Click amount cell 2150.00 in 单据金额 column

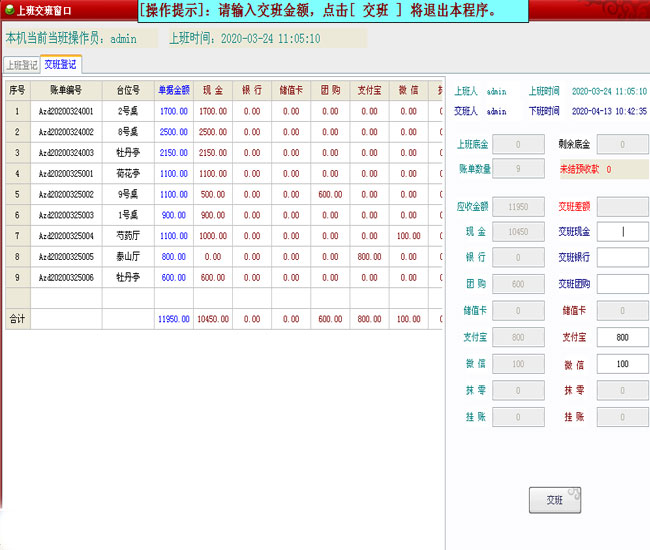point(174,153)
